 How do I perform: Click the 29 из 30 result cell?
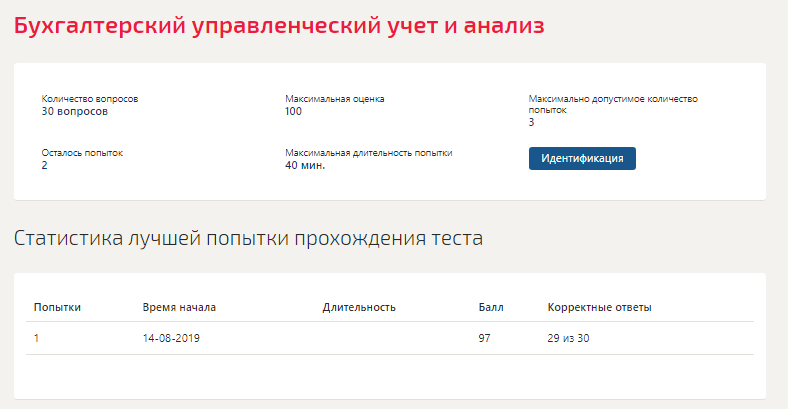(568, 338)
